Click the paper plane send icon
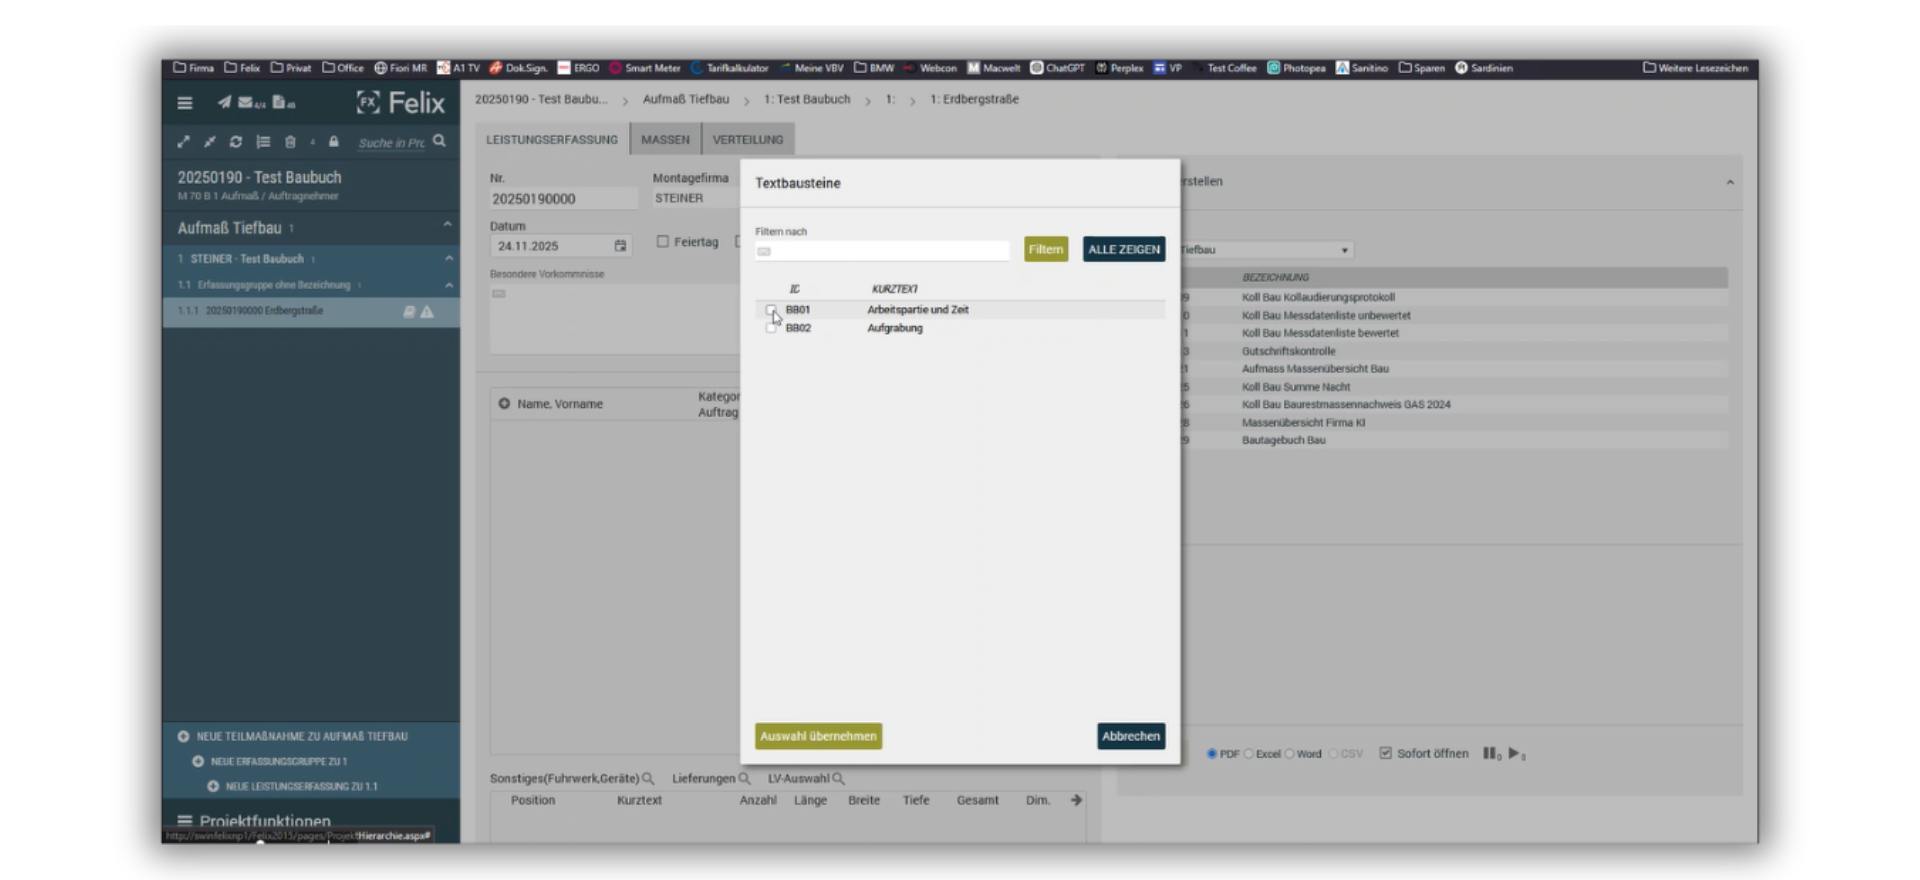 (x=224, y=102)
